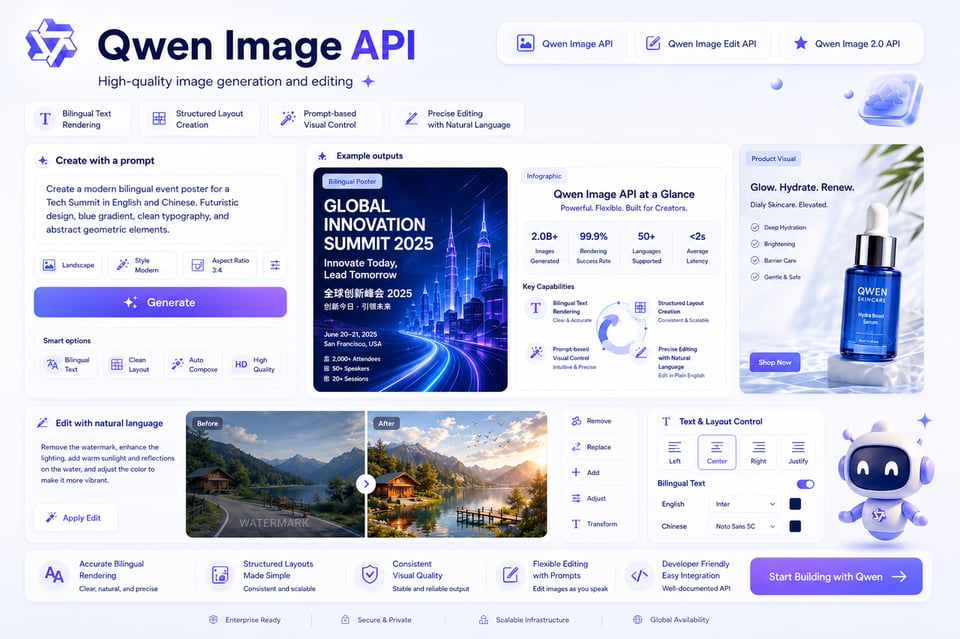960x639 pixels.
Task: Click the Qwen logo icon
Action: tap(51, 43)
